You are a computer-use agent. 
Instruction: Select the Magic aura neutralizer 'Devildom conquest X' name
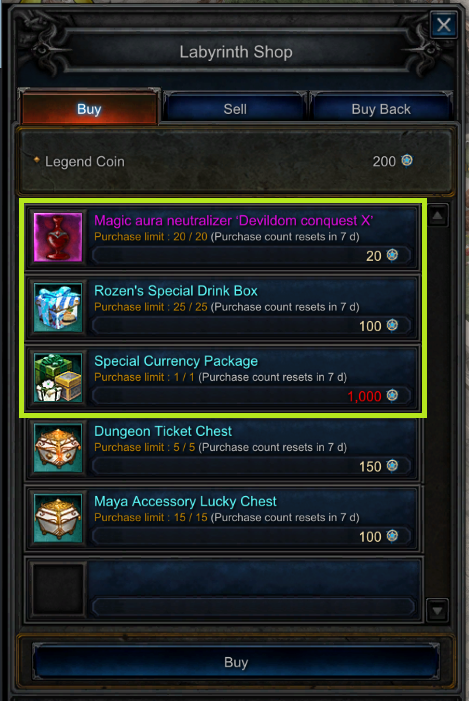tap(233, 220)
